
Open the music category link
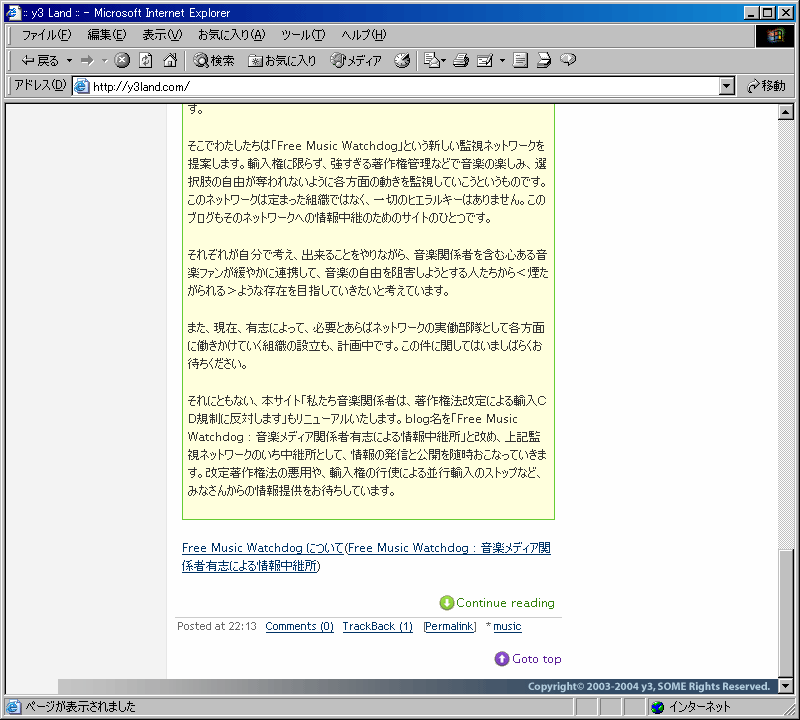coord(507,626)
